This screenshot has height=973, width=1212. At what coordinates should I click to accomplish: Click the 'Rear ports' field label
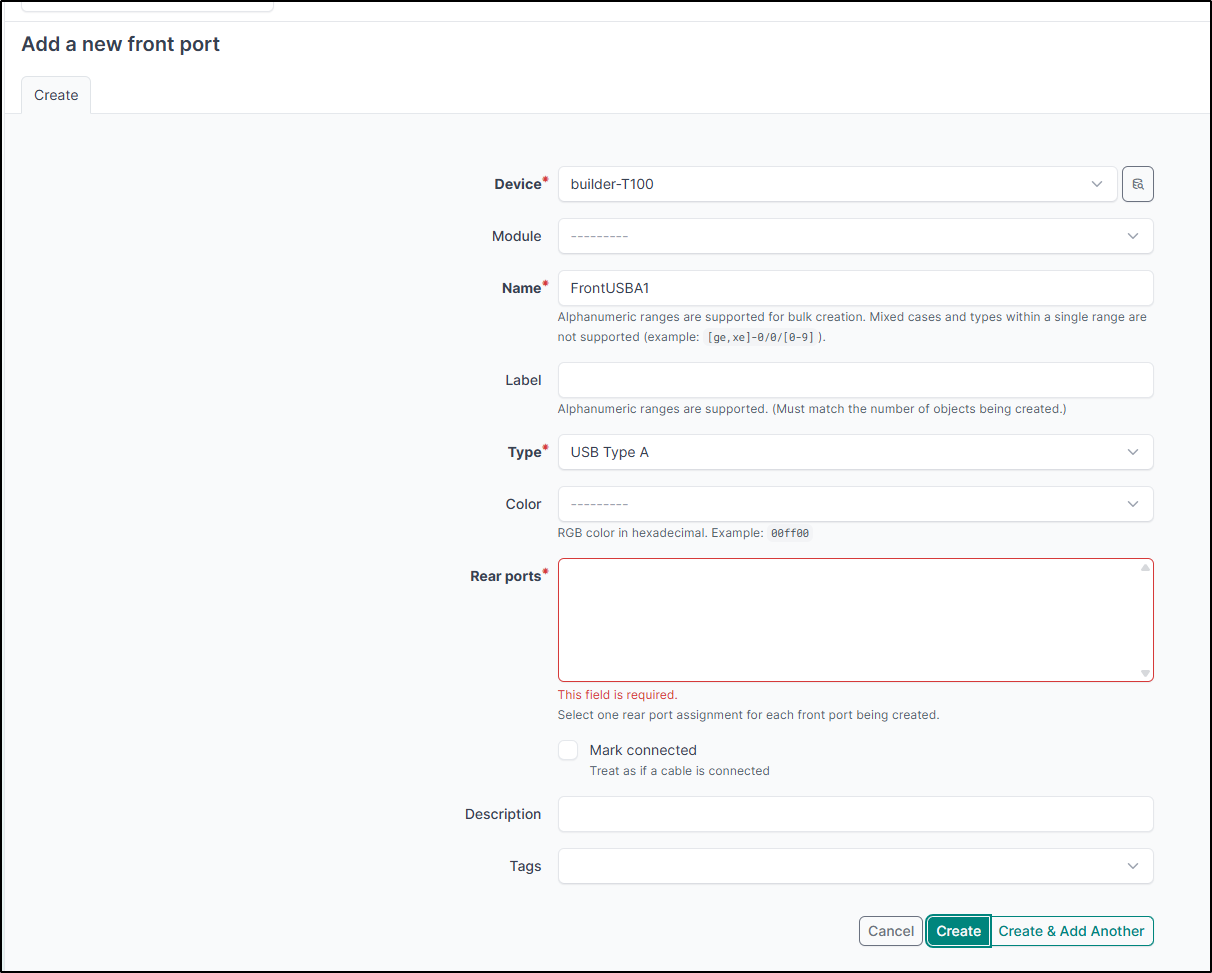505,576
